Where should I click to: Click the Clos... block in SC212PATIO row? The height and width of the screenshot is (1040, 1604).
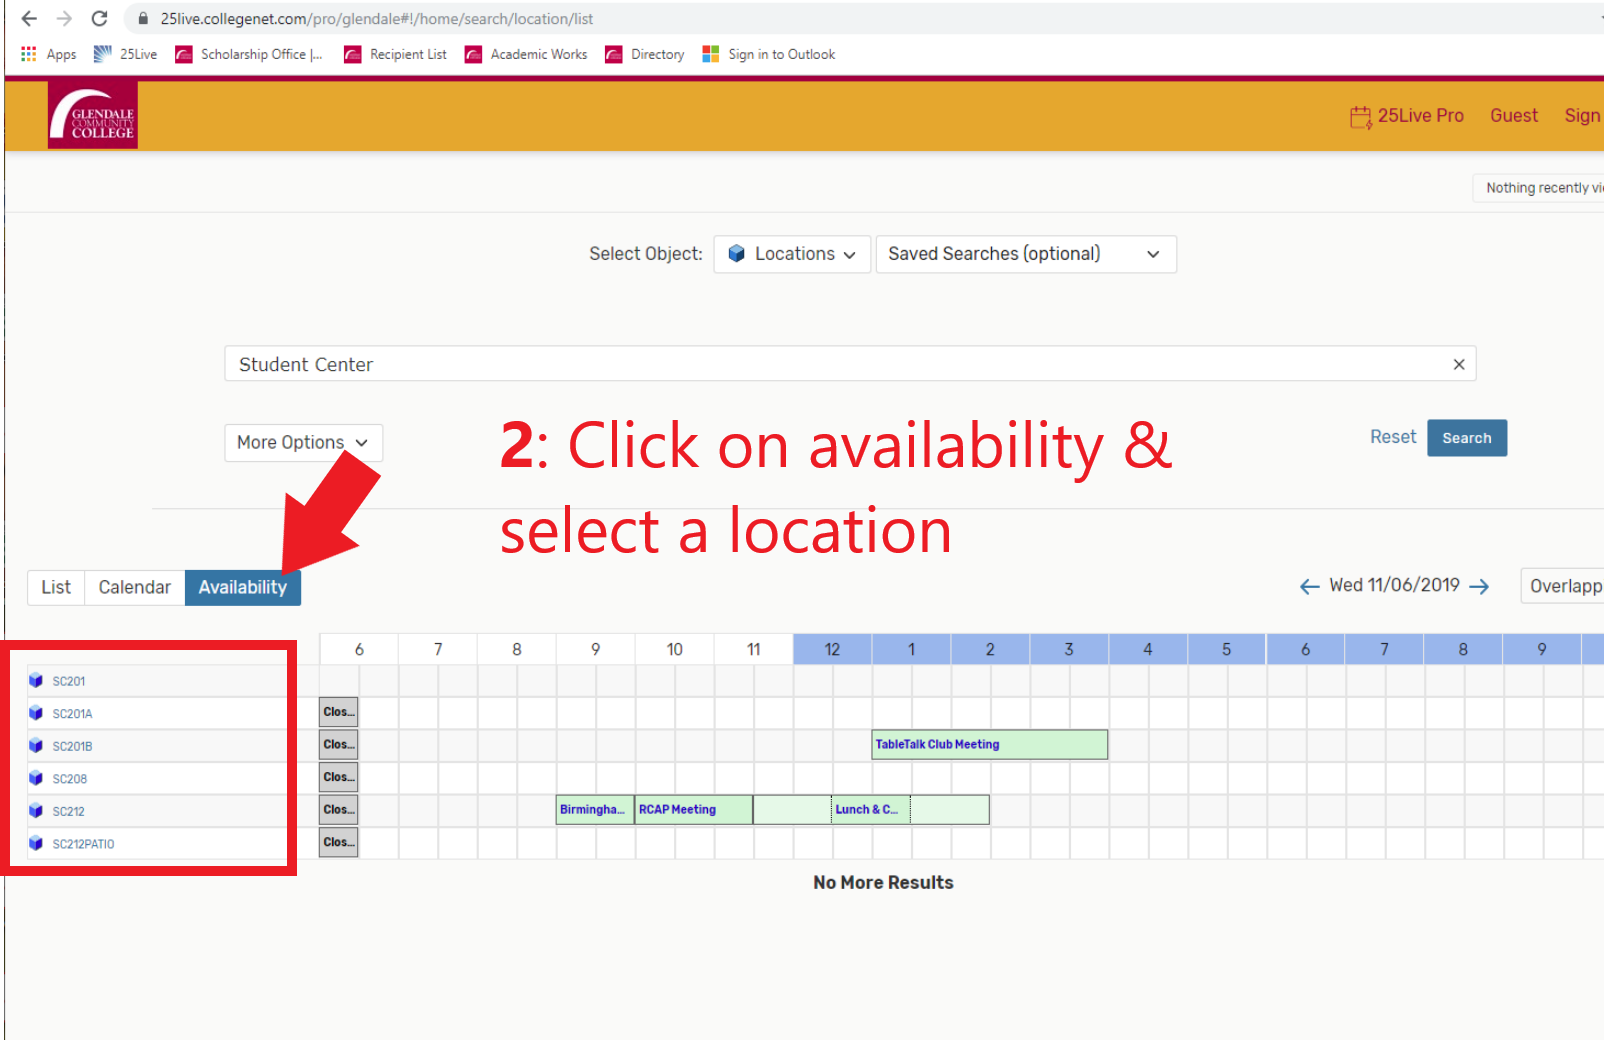(339, 842)
